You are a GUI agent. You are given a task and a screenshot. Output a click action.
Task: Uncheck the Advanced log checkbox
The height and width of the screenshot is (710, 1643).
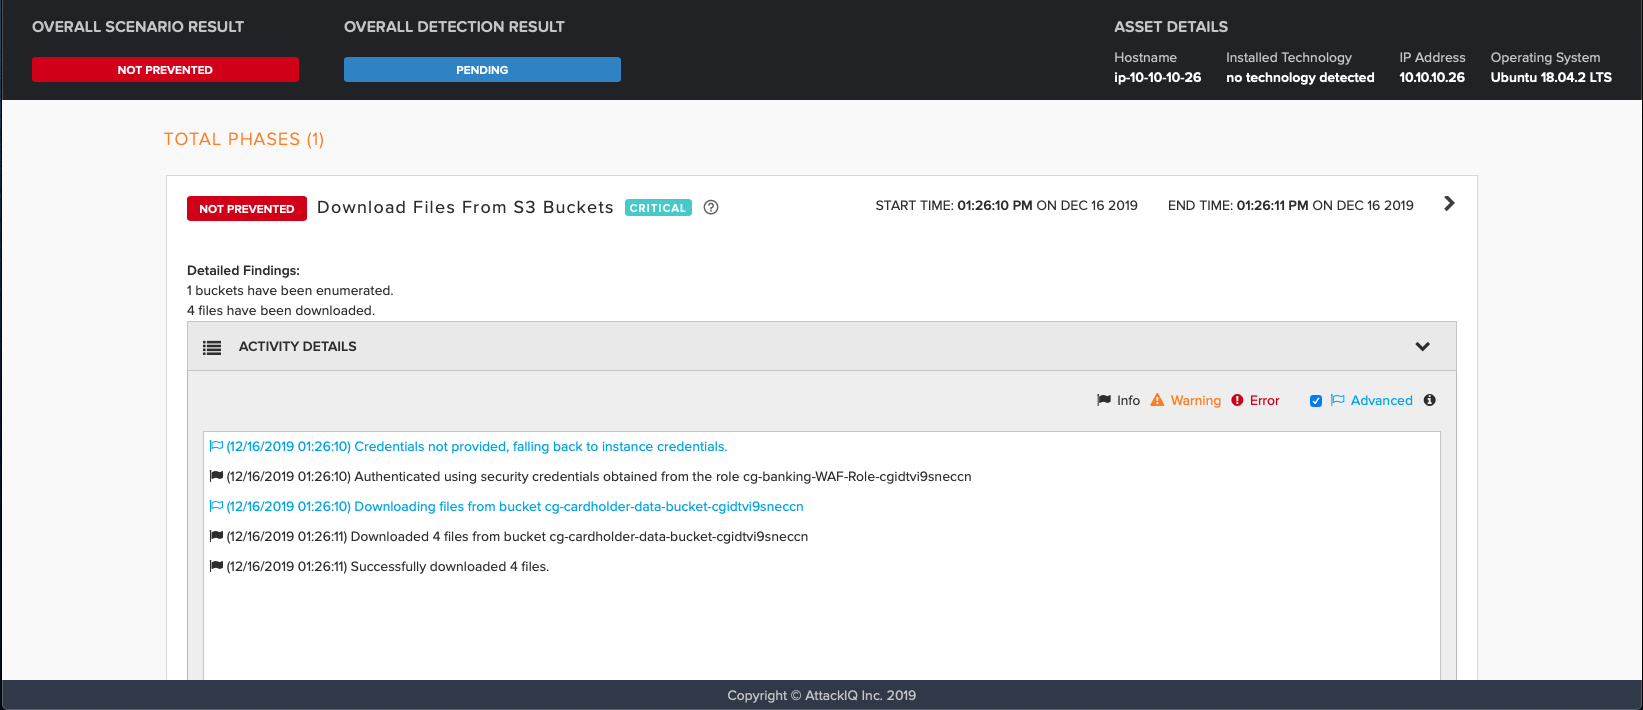click(x=1316, y=401)
